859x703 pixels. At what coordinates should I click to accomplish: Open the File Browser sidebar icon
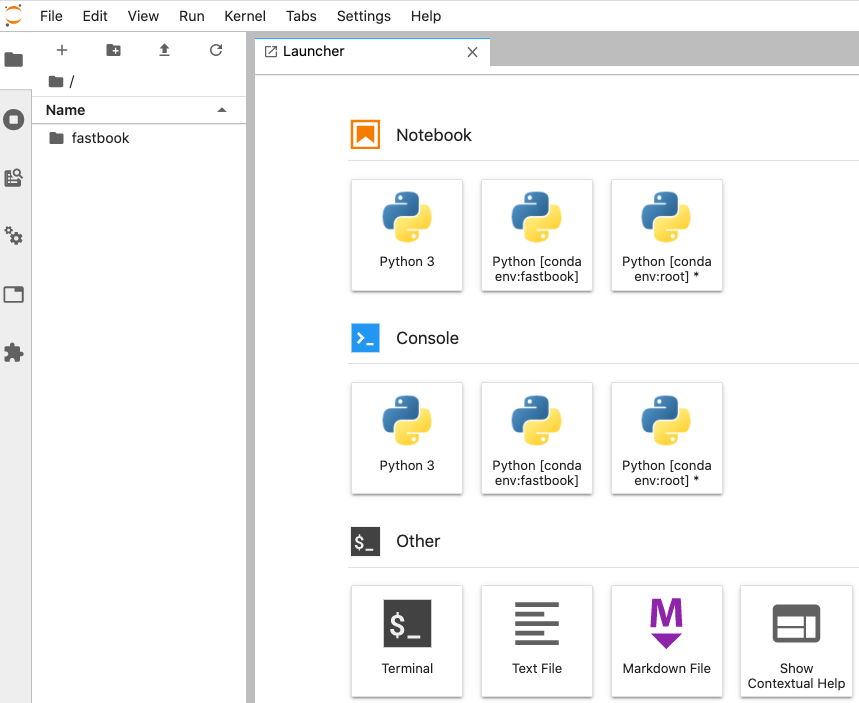click(x=14, y=60)
